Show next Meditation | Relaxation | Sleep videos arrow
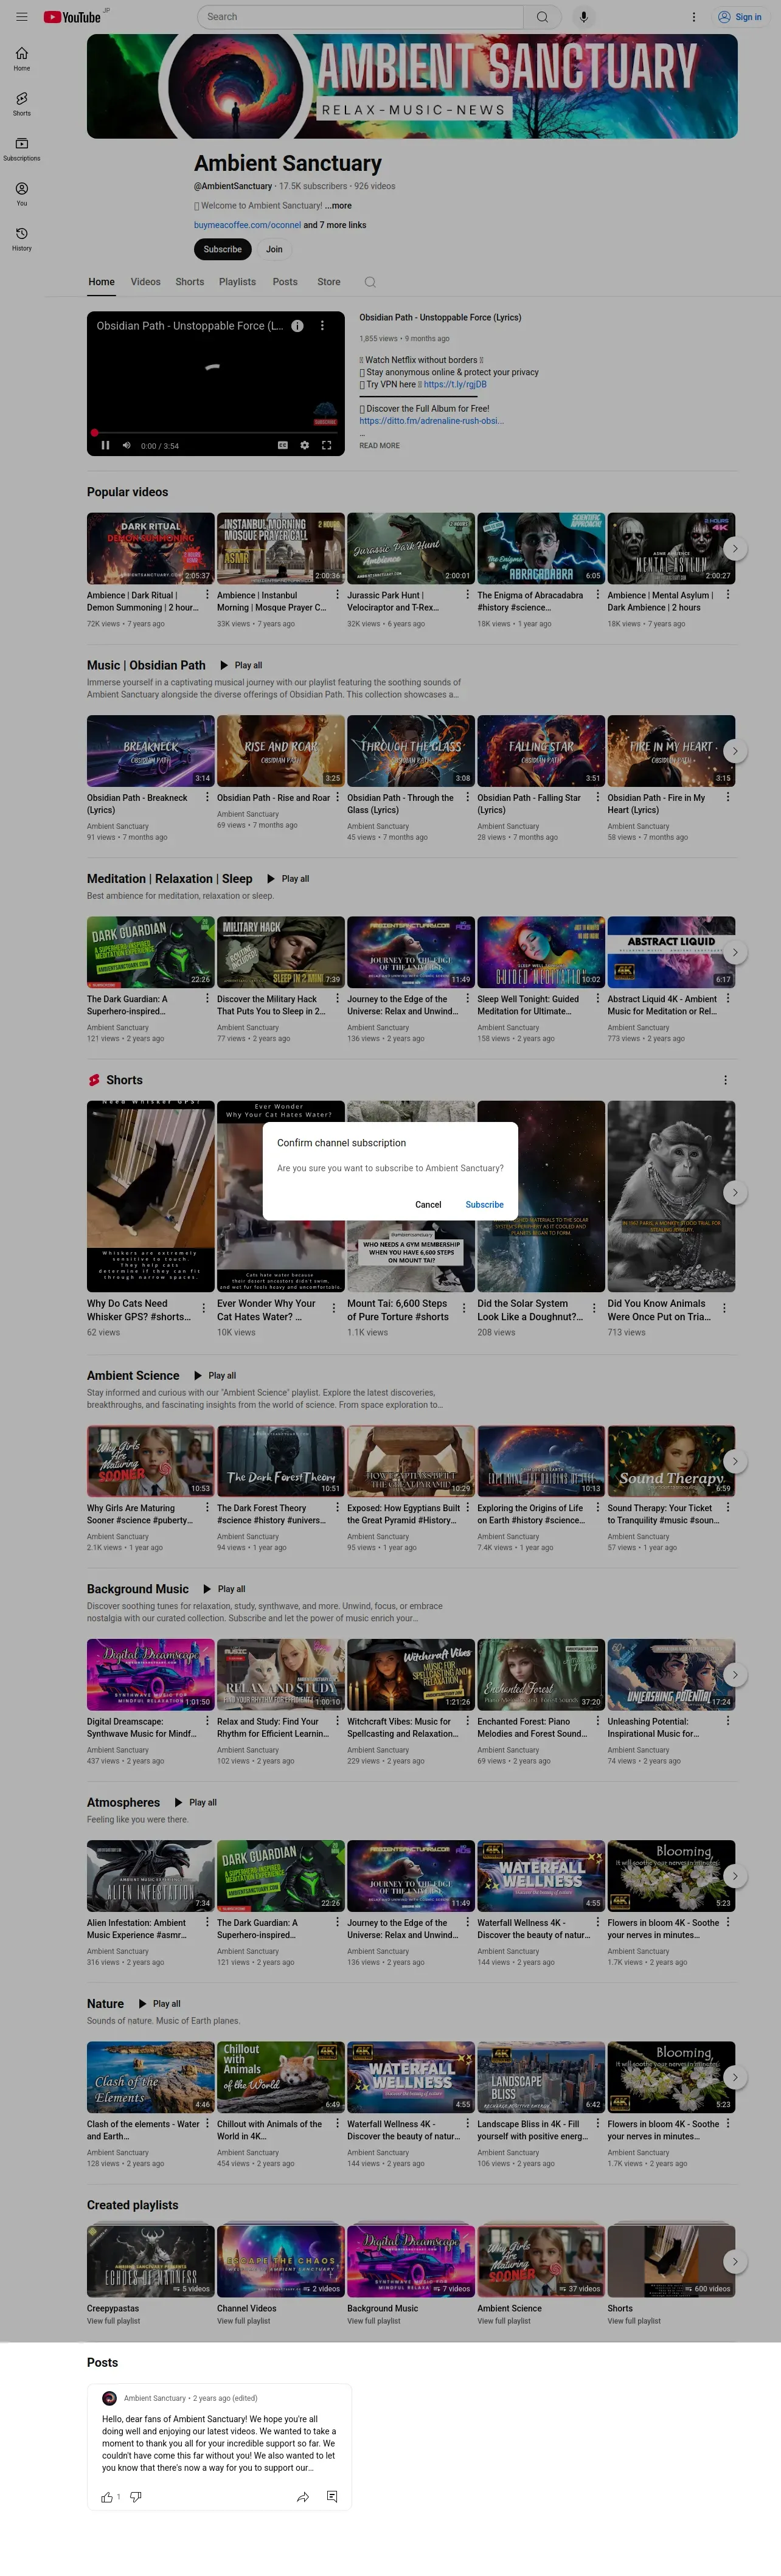This screenshot has height=2576, width=781. click(x=735, y=952)
